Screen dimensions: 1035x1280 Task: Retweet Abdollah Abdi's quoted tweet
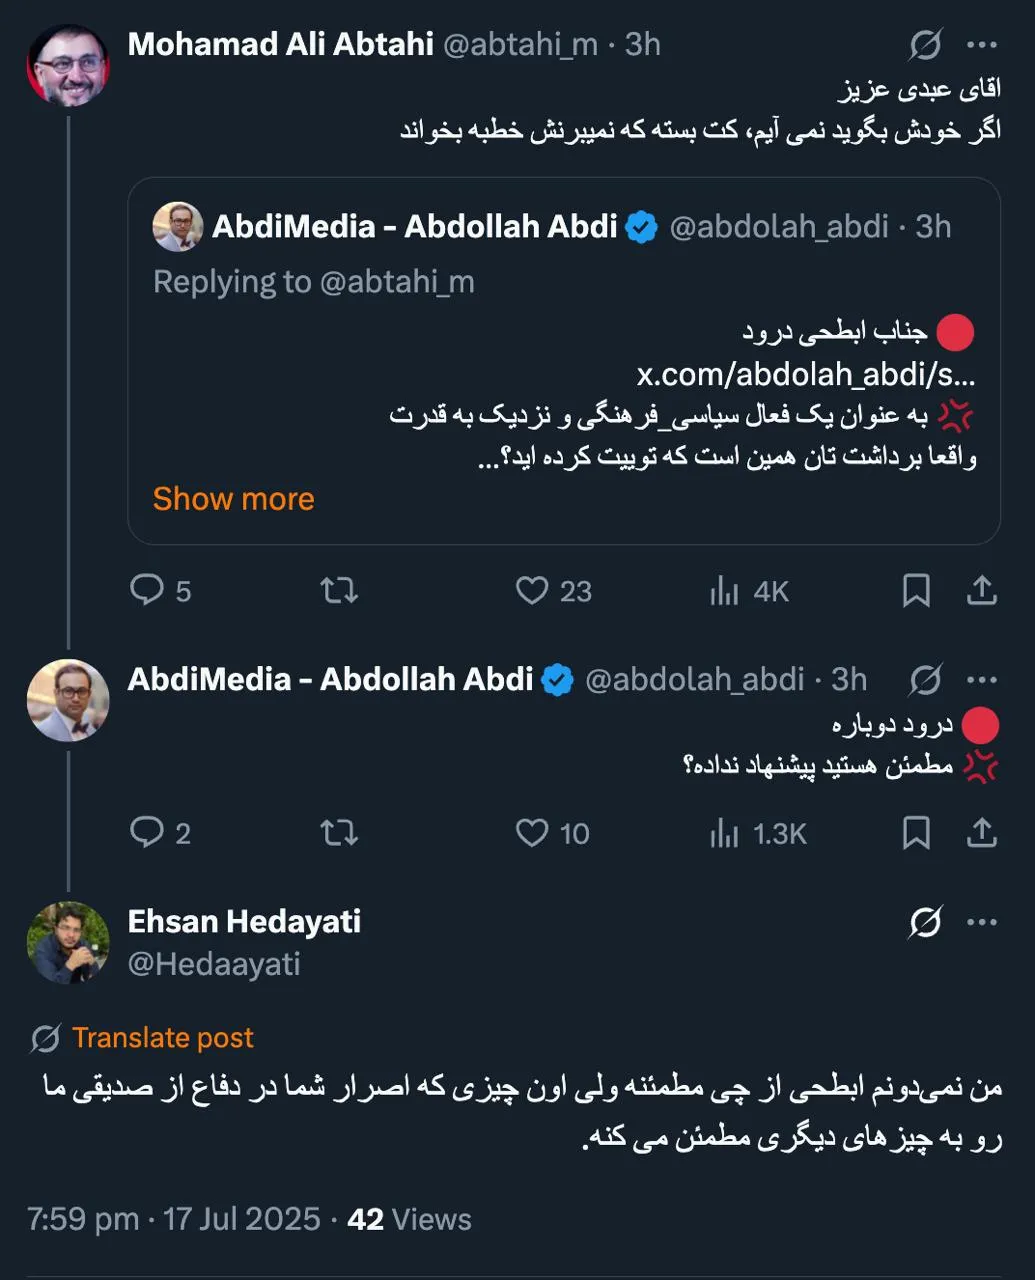pos(338,591)
